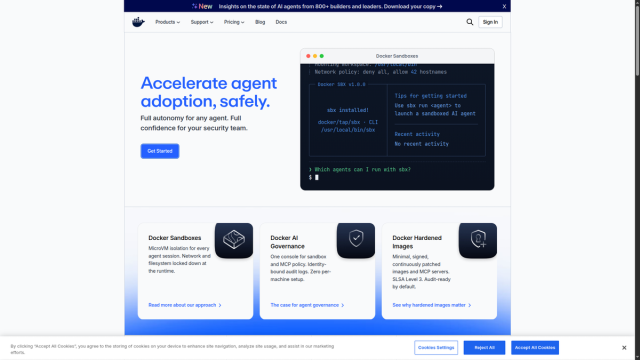
Task: Click the Docker Sandboxes card title
Action: [175, 238]
